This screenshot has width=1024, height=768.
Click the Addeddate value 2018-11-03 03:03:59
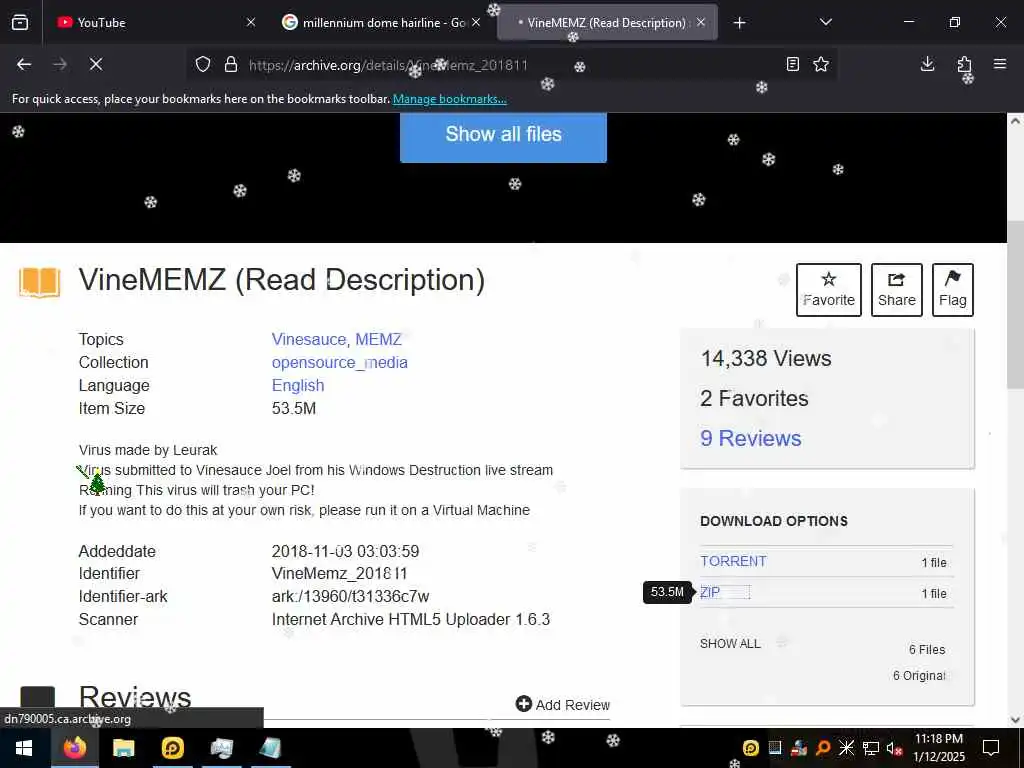click(x=345, y=551)
